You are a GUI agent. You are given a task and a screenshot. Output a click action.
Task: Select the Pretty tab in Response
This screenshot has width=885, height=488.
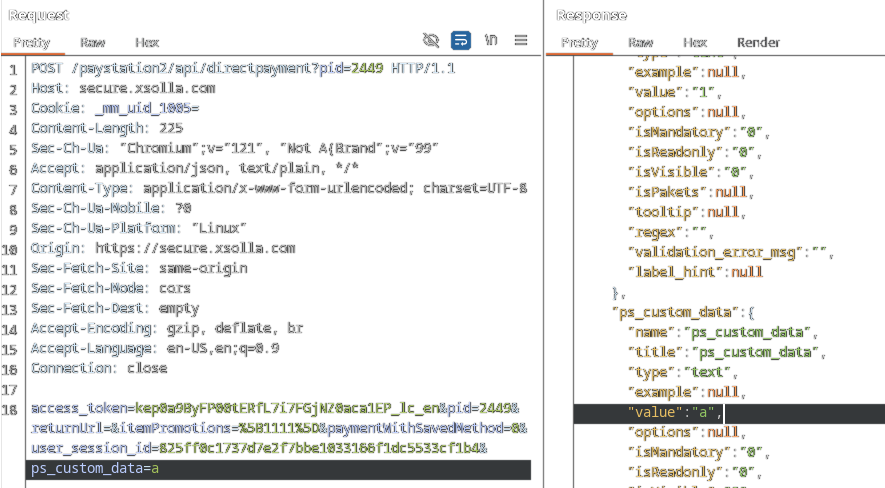click(x=579, y=43)
